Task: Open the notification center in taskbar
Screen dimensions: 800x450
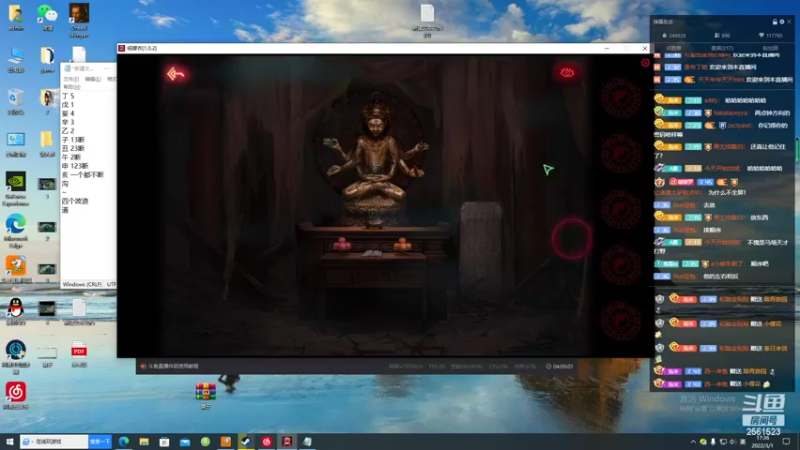Action: (x=786, y=441)
